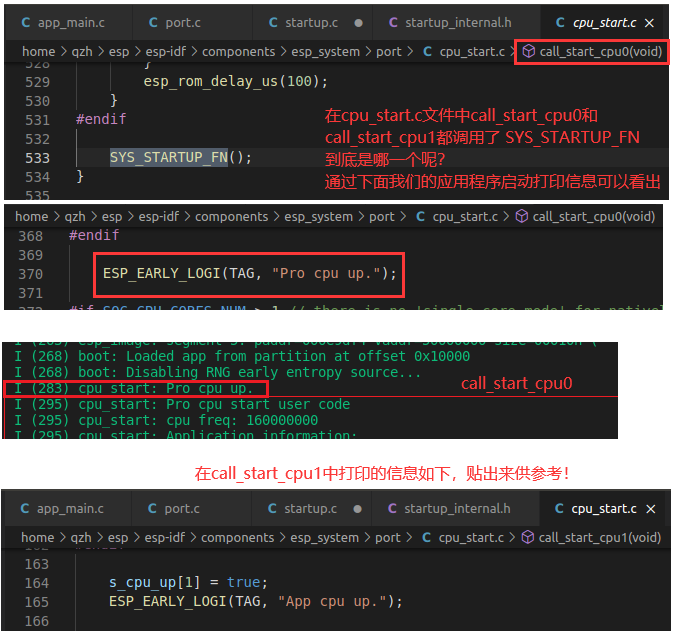The height and width of the screenshot is (635, 674).
Task: Click cube icon before call_start_cpu0 above line 368
Action: click(521, 216)
